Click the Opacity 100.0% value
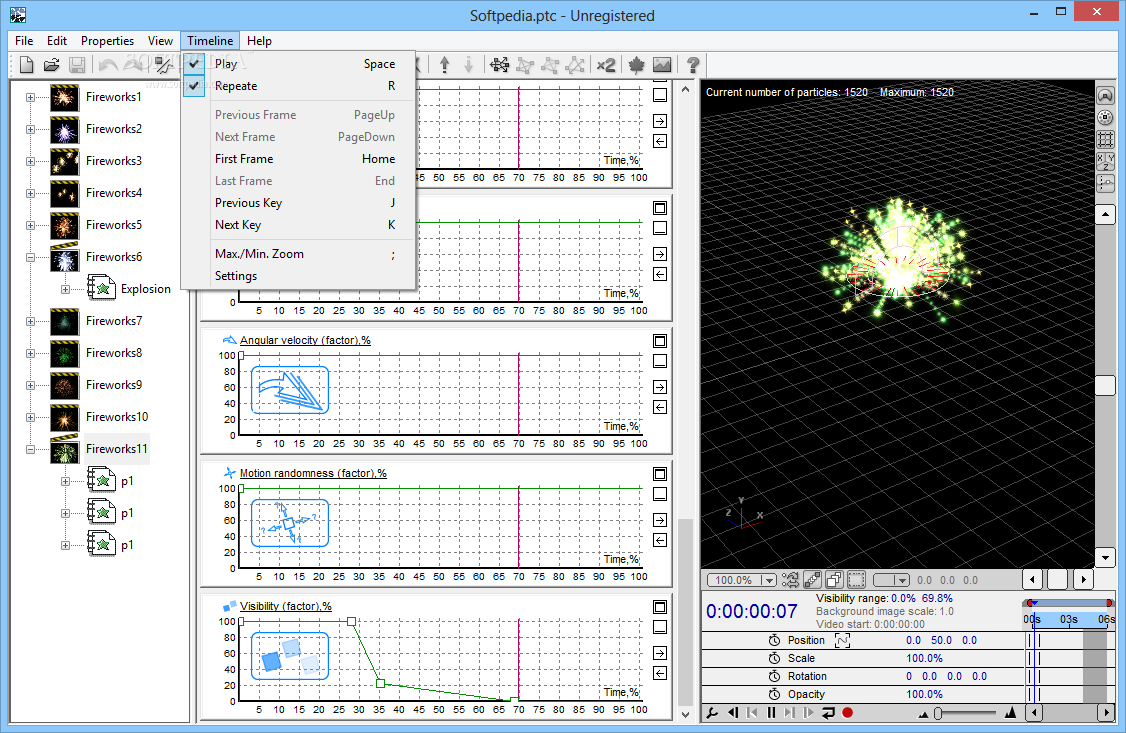 click(924, 694)
